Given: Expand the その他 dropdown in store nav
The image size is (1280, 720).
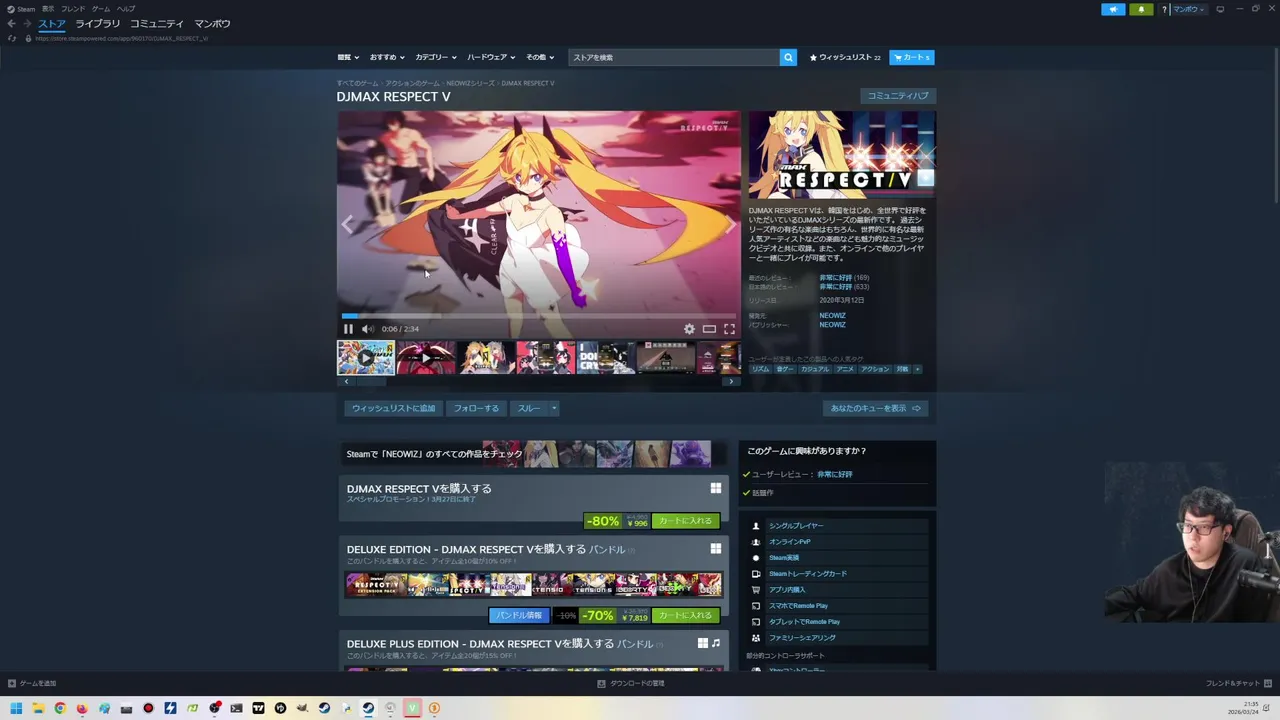Looking at the screenshot, I should click(539, 57).
